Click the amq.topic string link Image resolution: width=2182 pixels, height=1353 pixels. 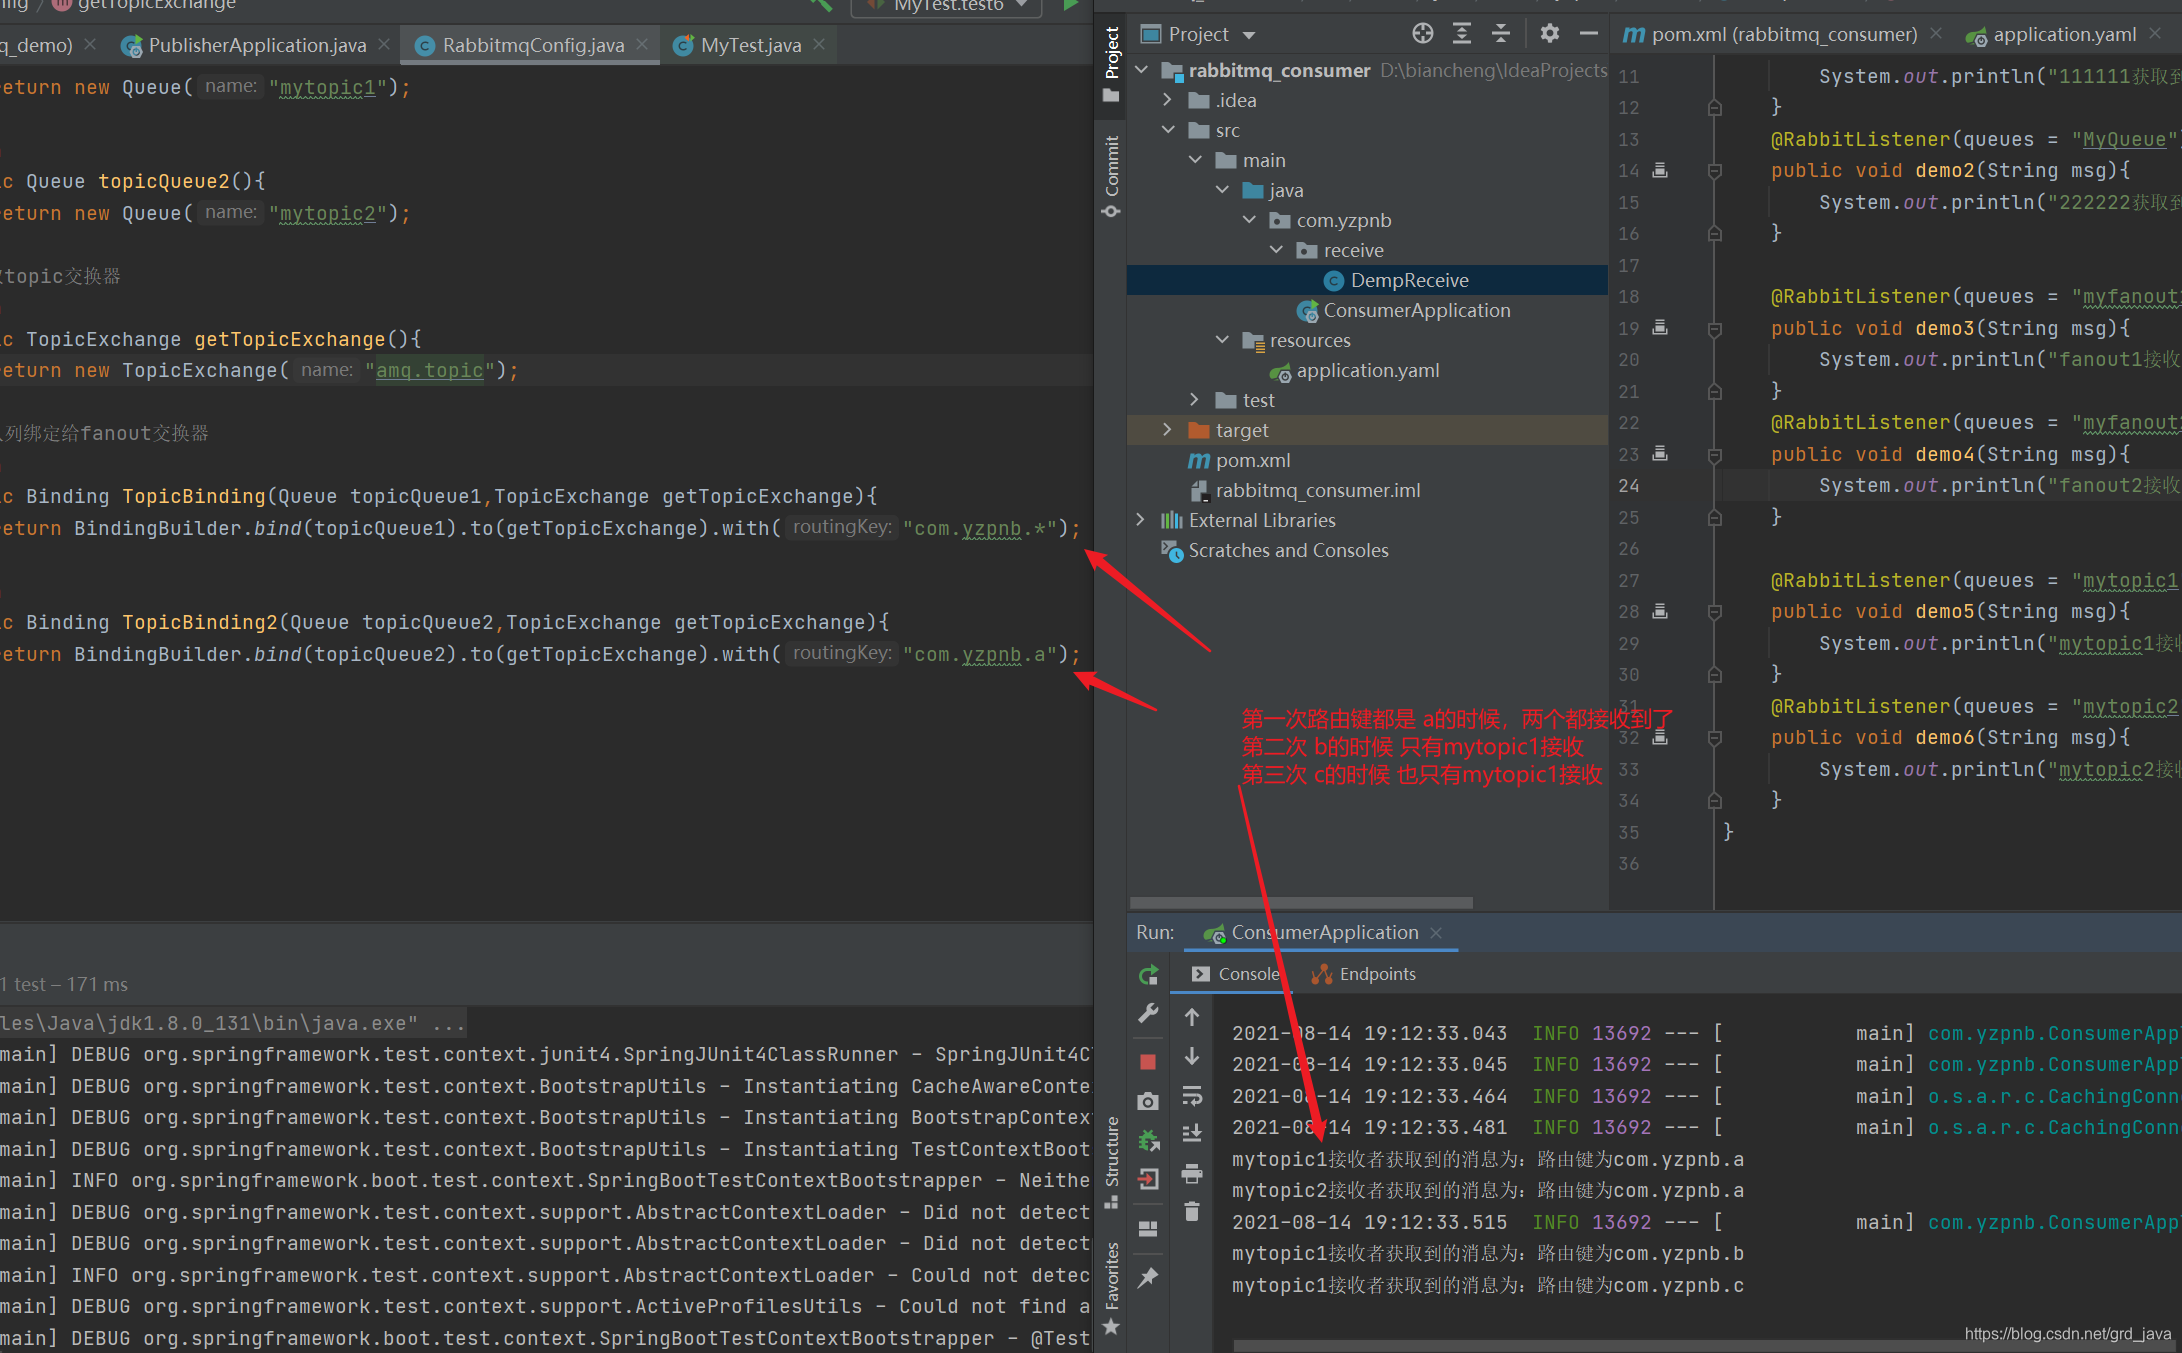tap(429, 371)
